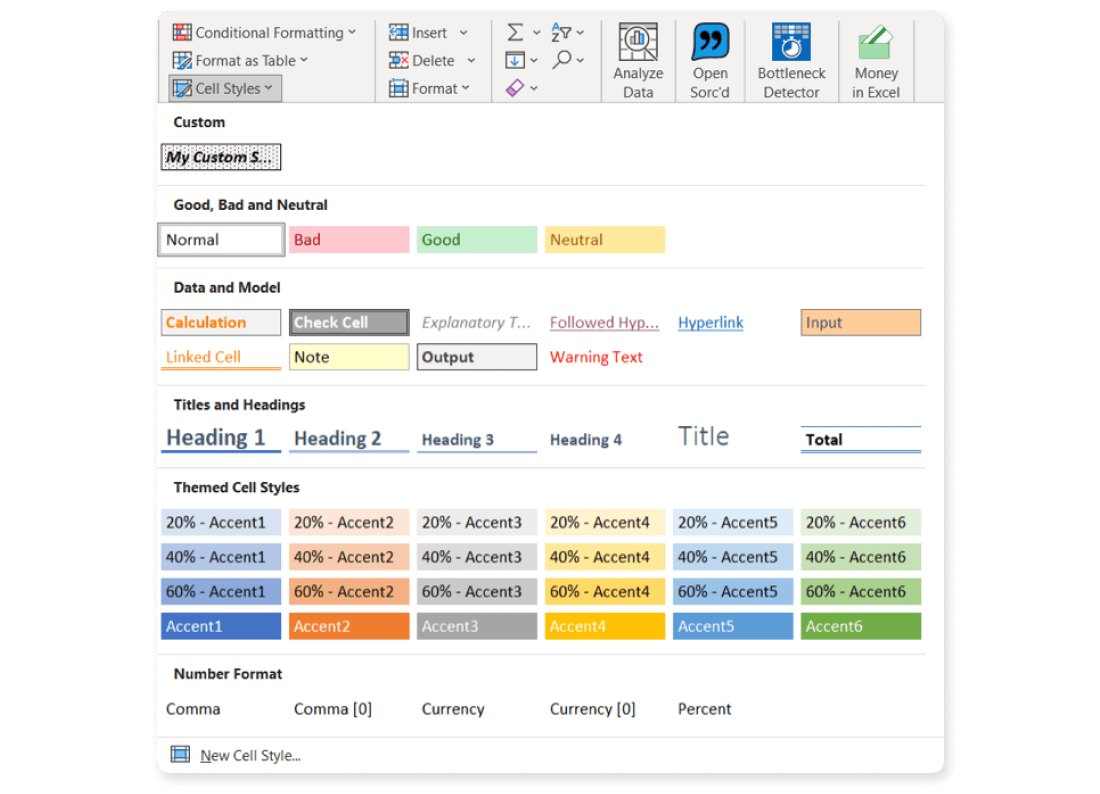The height and width of the screenshot is (794, 1100).
Task: Click the Find & Select magnifier icon
Action: click(561, 60)
